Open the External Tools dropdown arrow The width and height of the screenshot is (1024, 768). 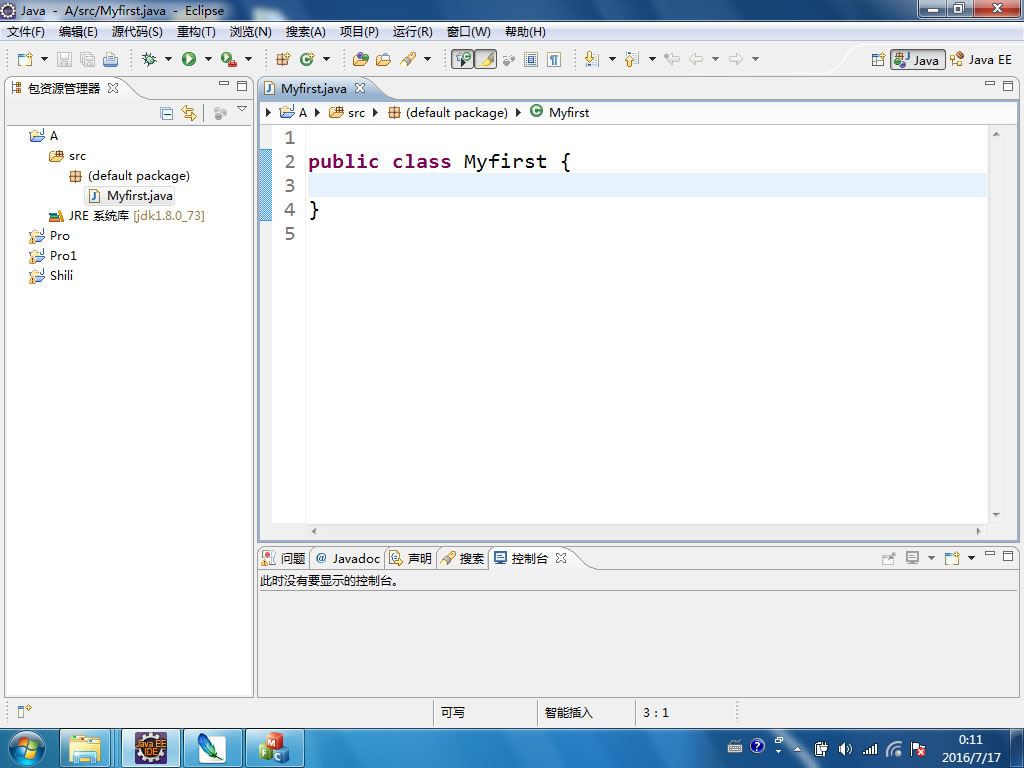(x=248, y=59)
